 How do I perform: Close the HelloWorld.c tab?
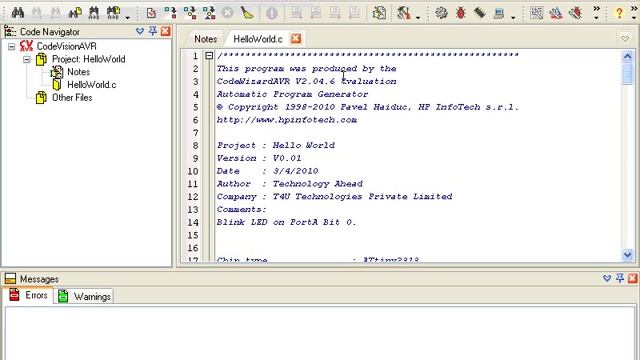296,39
